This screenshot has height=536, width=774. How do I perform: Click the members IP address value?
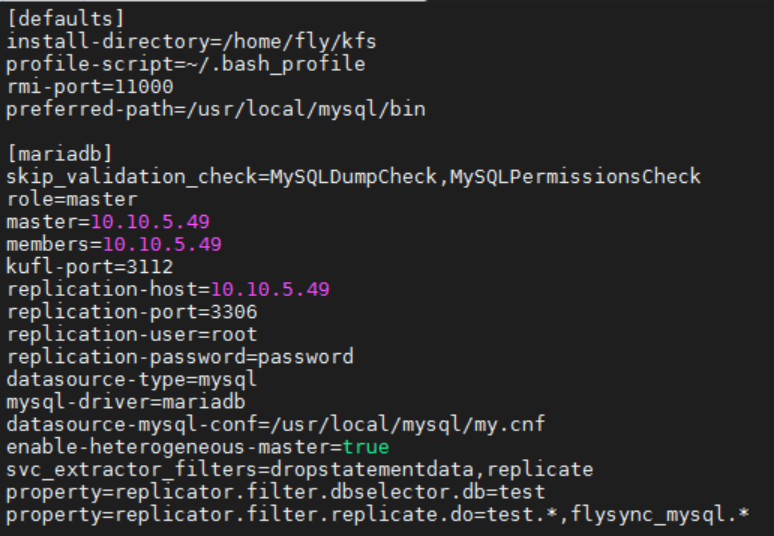pyautogui.click(x=162, y=244)
